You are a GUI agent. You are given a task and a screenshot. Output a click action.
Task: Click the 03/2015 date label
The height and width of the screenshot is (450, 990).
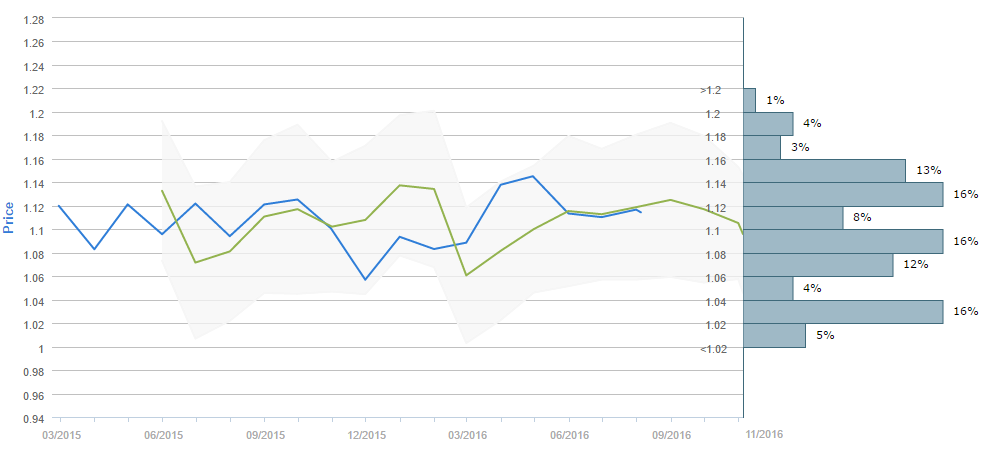[x=61, y=435]
